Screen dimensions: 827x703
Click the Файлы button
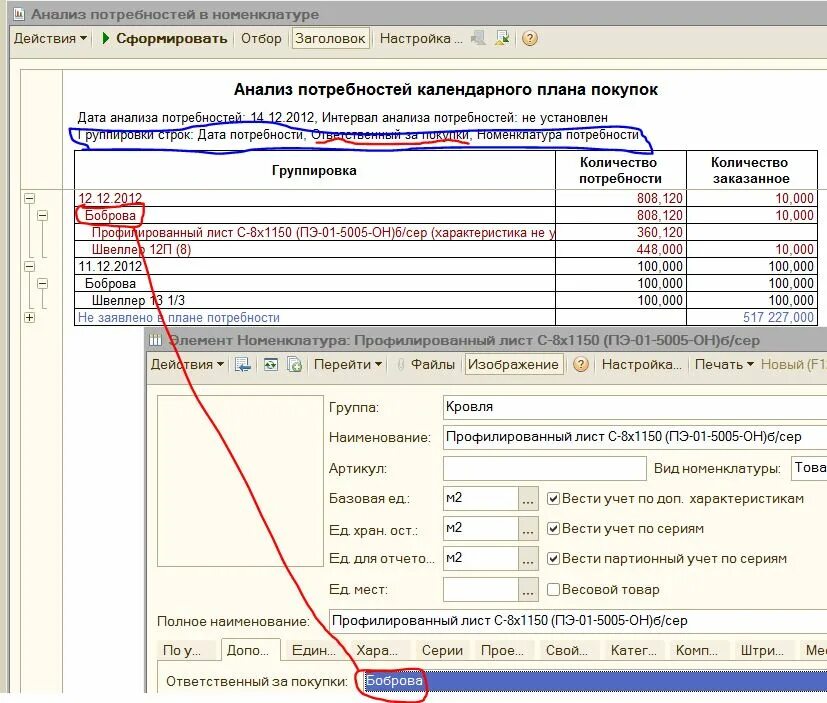coord(432,364)
